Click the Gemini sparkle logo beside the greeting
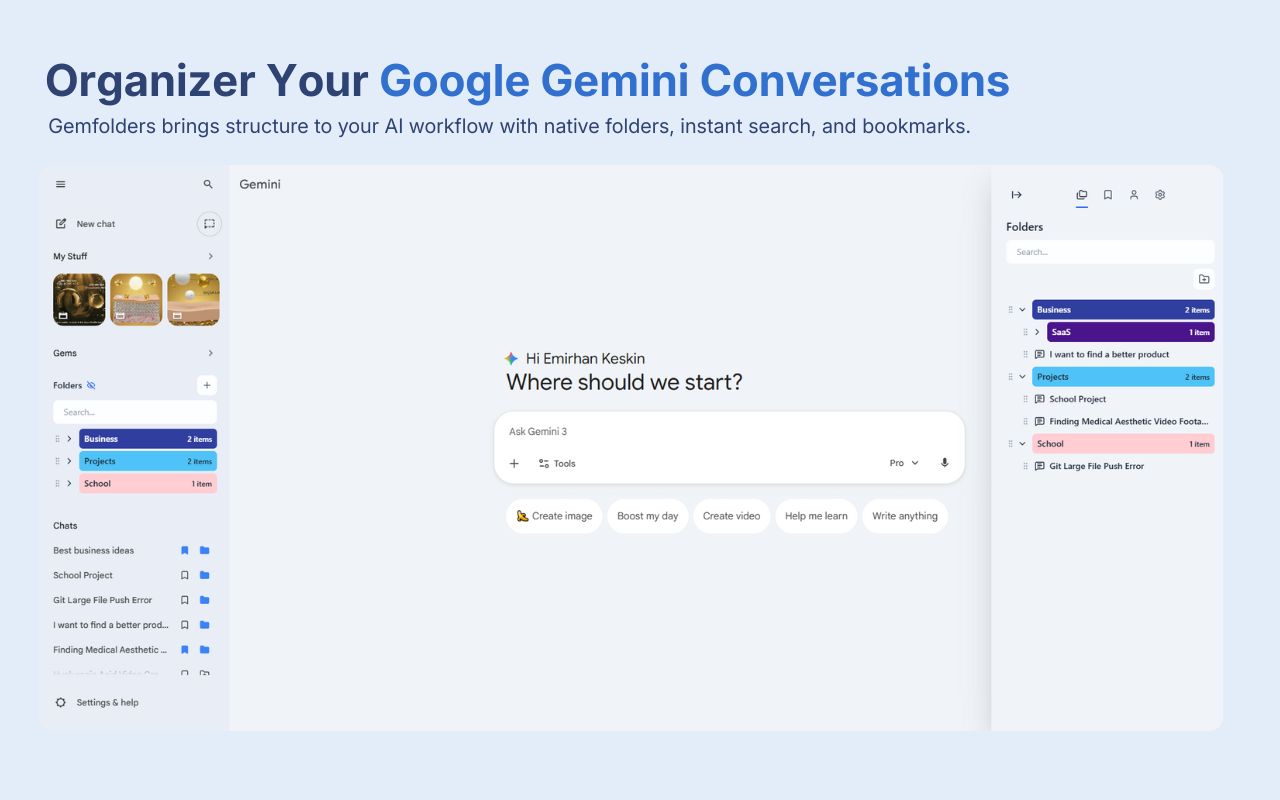 pyautogui.click(x=511, y=358)
